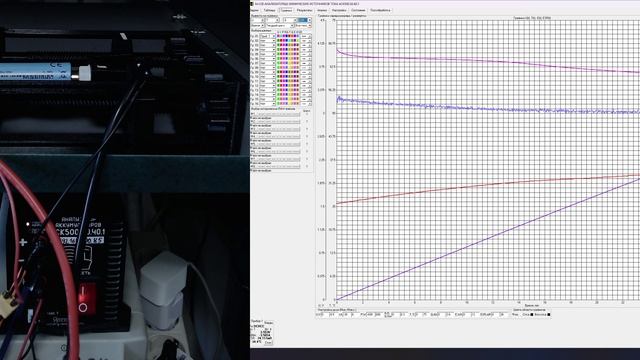The image size is (640, 360).
Task: Open right-side line dropdown in Гр. 08 row
Action: [306, 67]
